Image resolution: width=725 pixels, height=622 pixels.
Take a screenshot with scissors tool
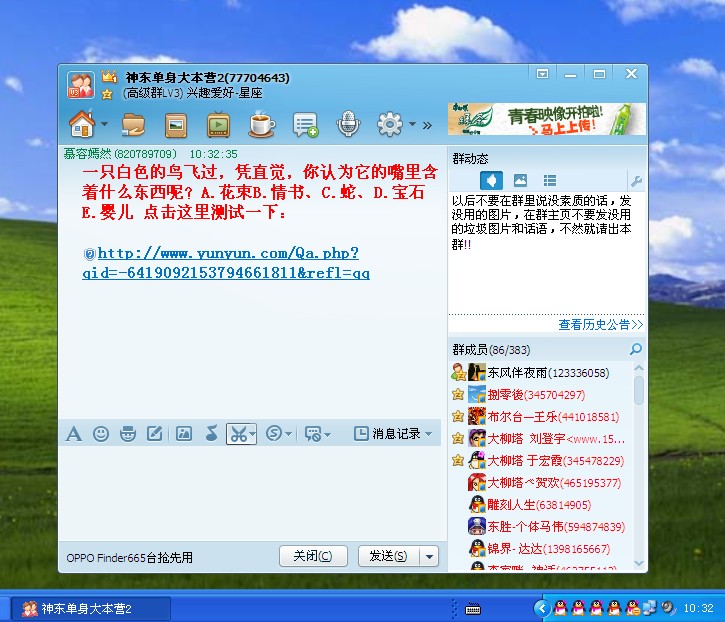238,434
